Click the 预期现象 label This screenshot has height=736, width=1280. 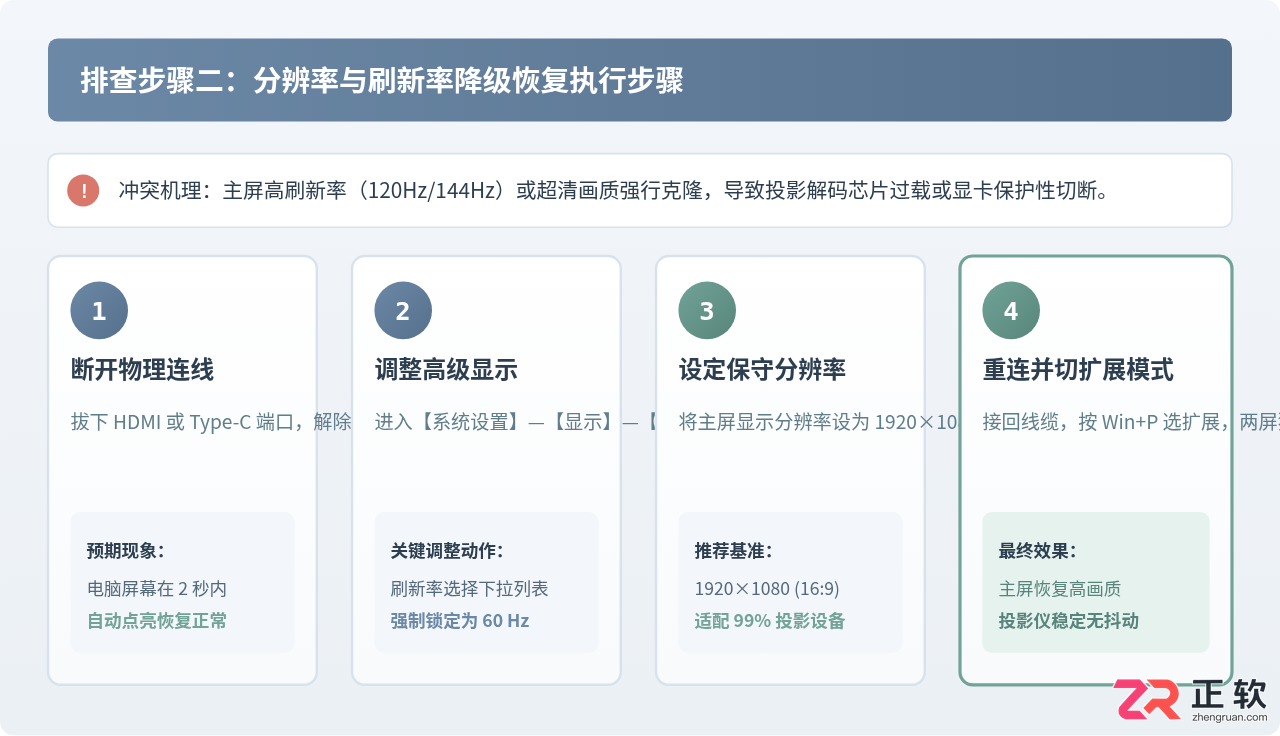pyautogui.click(x=125, y=551)
